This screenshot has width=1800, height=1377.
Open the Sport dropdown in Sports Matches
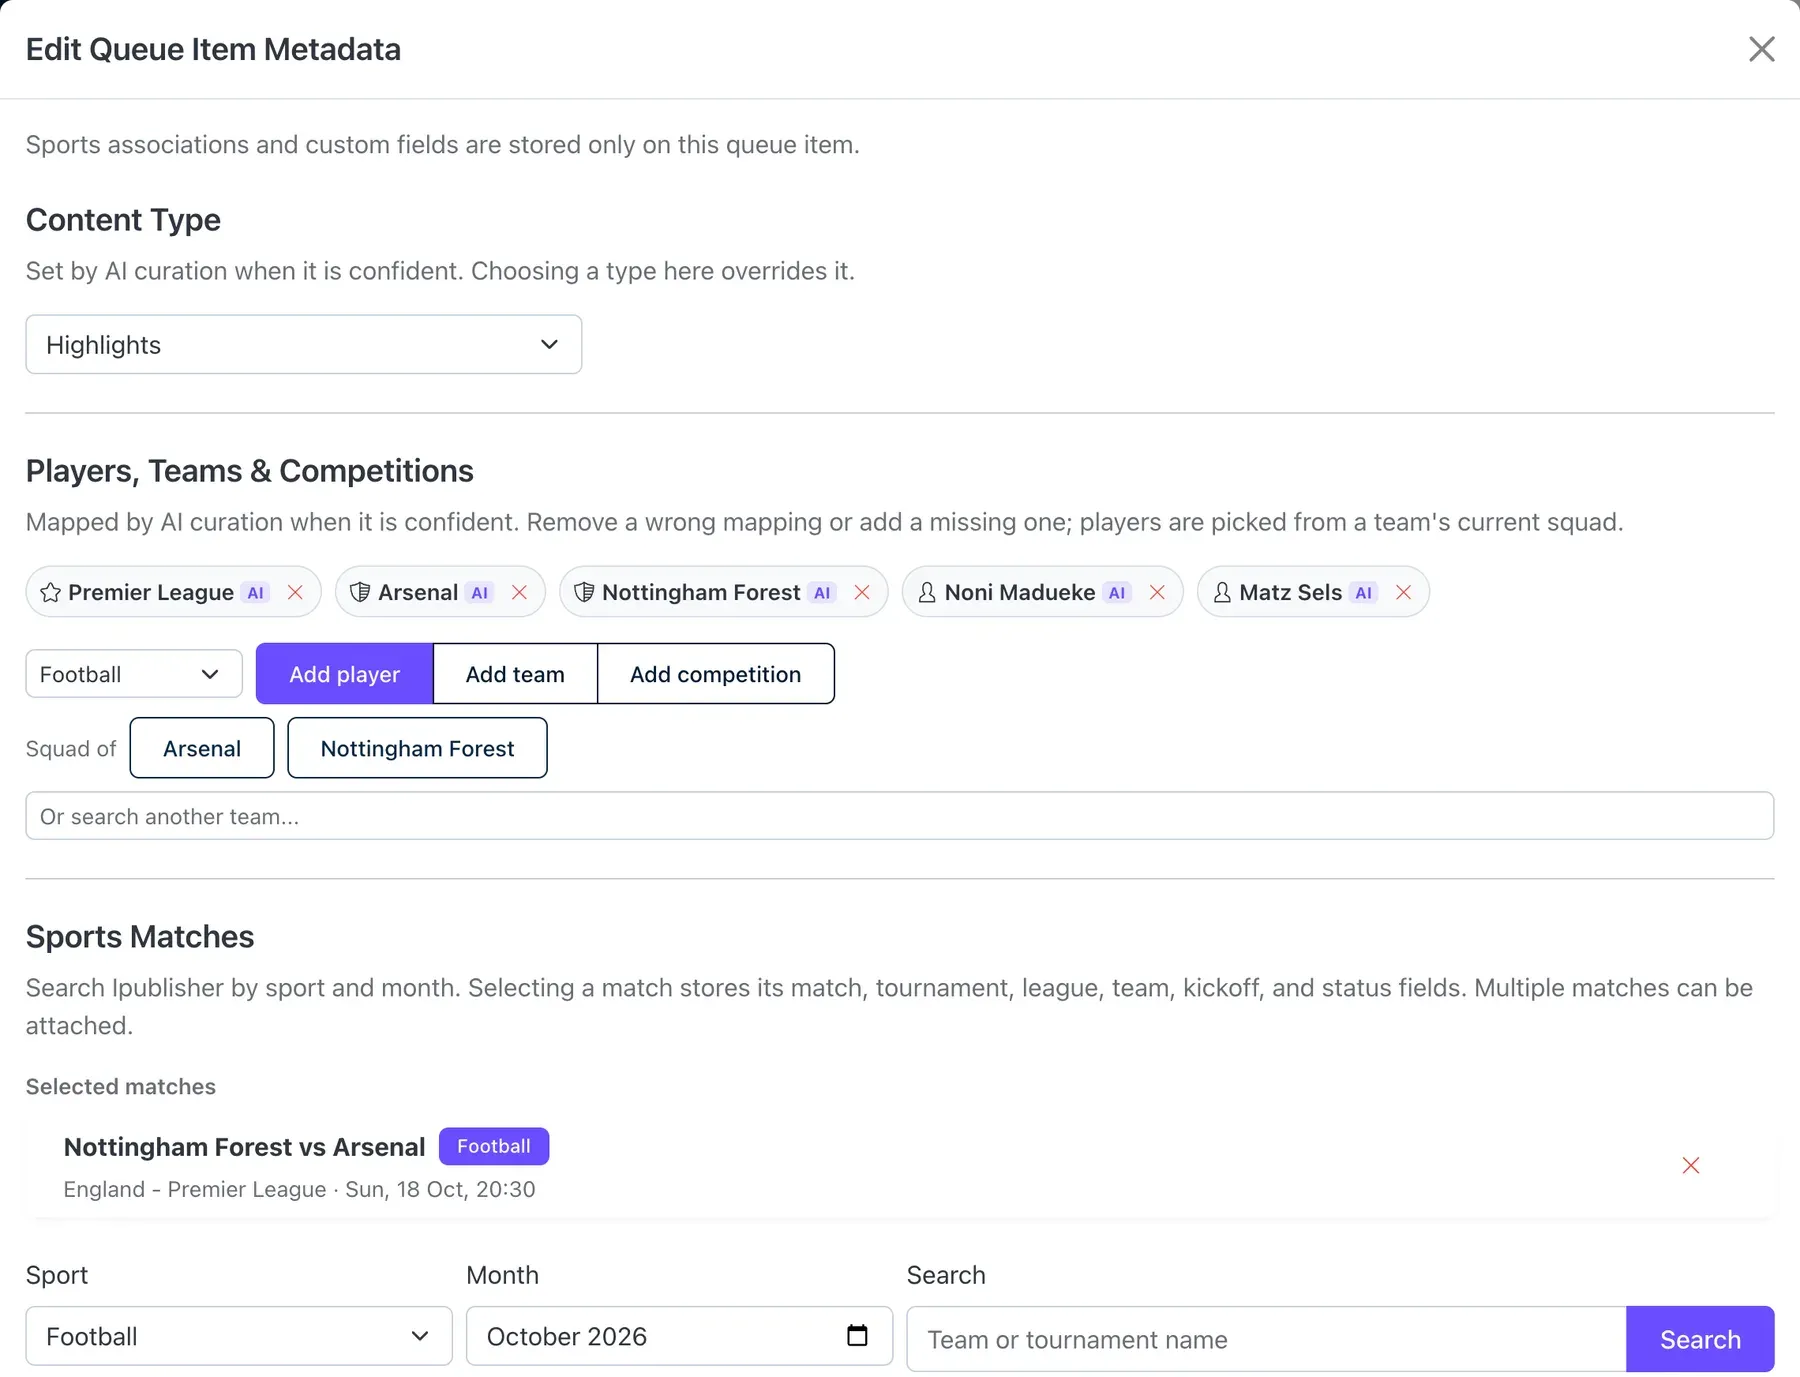pyautogui.click(x=239, y=1336)
